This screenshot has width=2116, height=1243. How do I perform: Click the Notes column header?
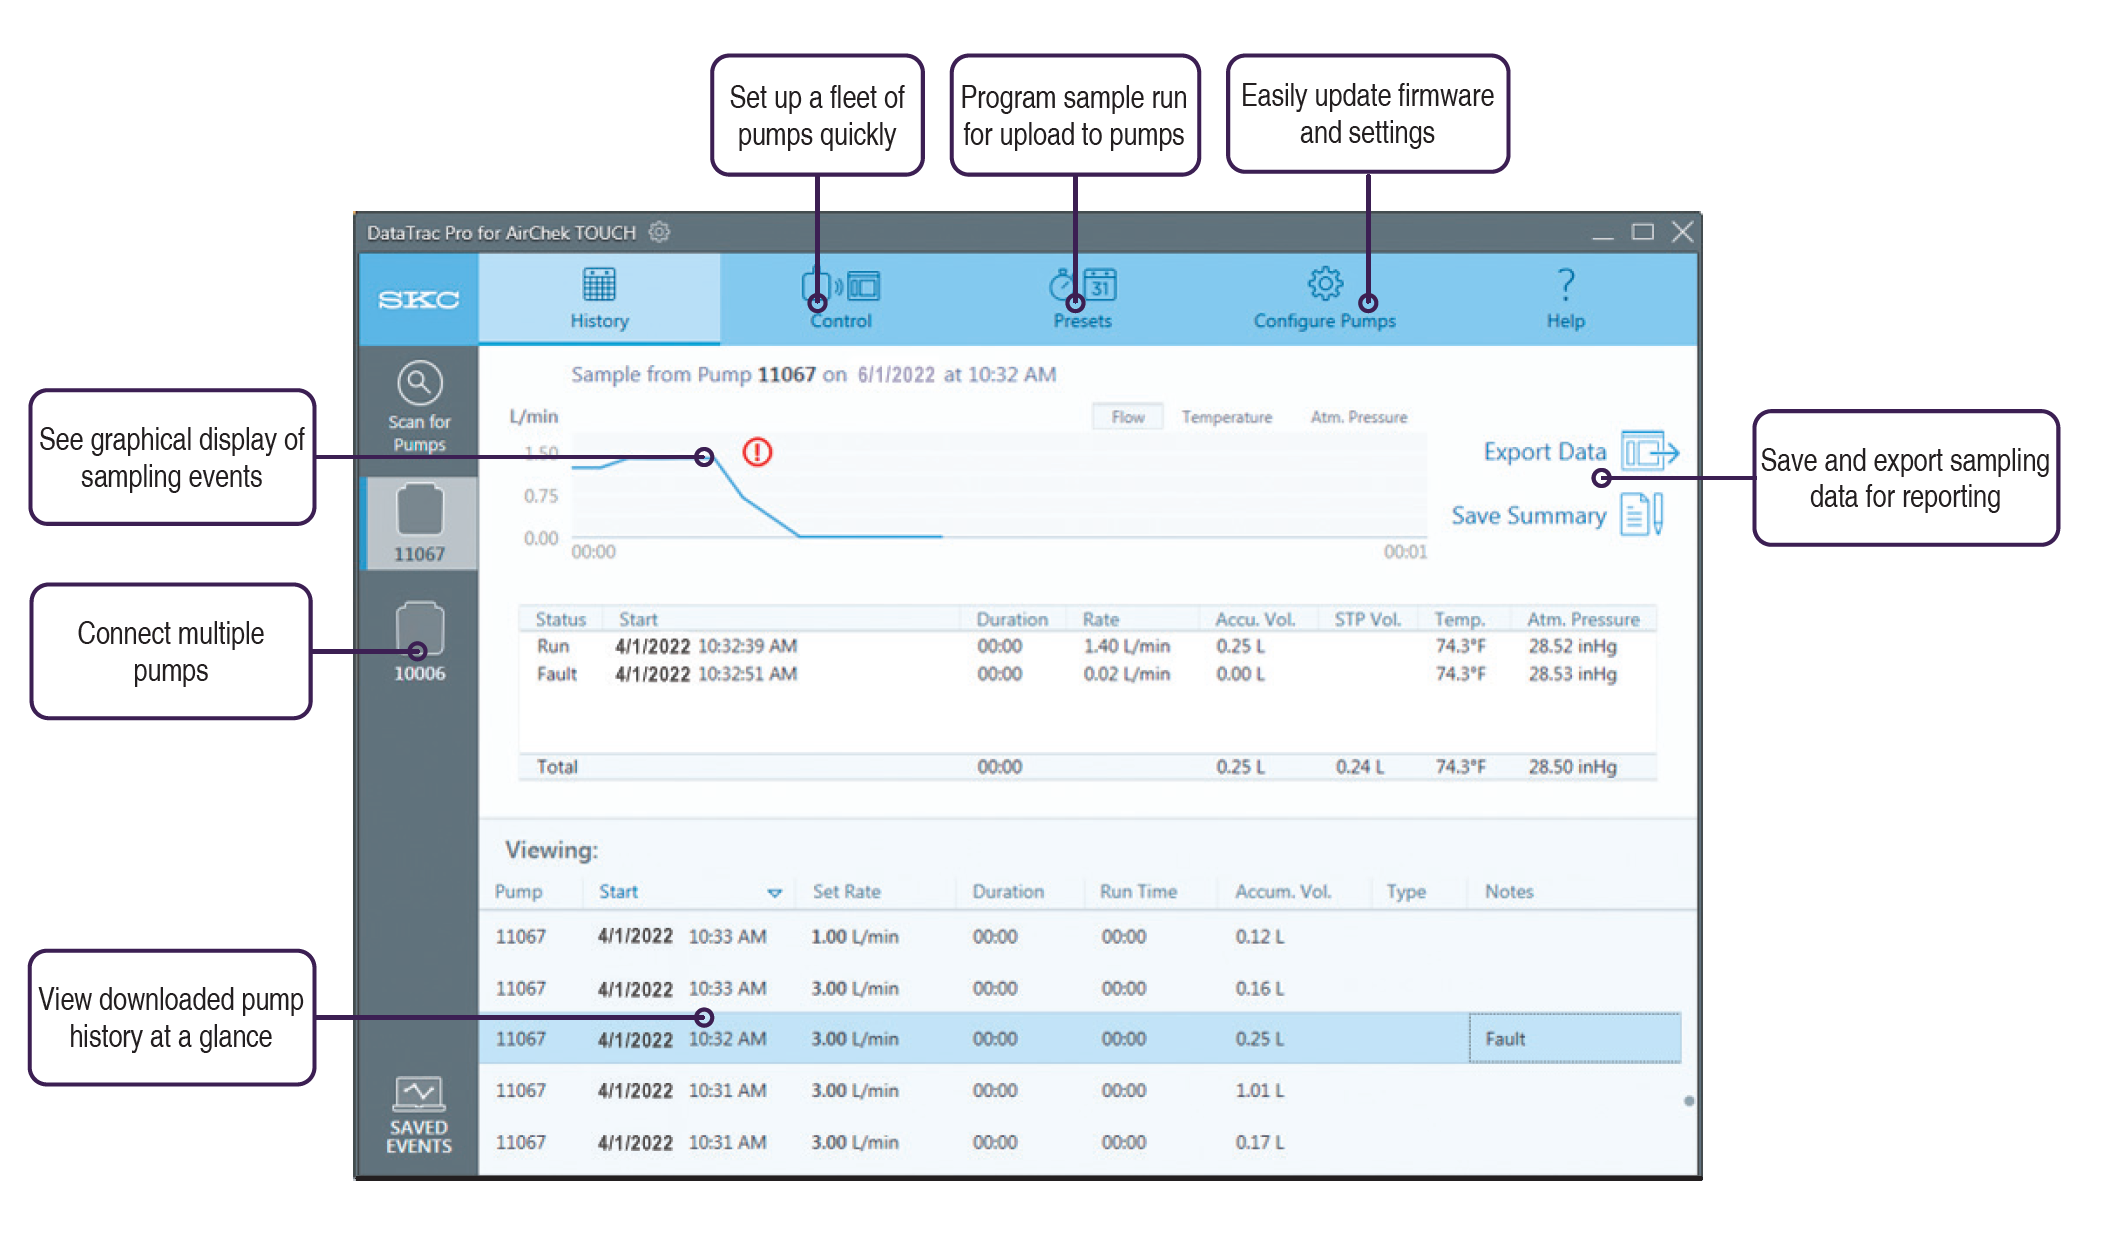tap(1509, 891)
